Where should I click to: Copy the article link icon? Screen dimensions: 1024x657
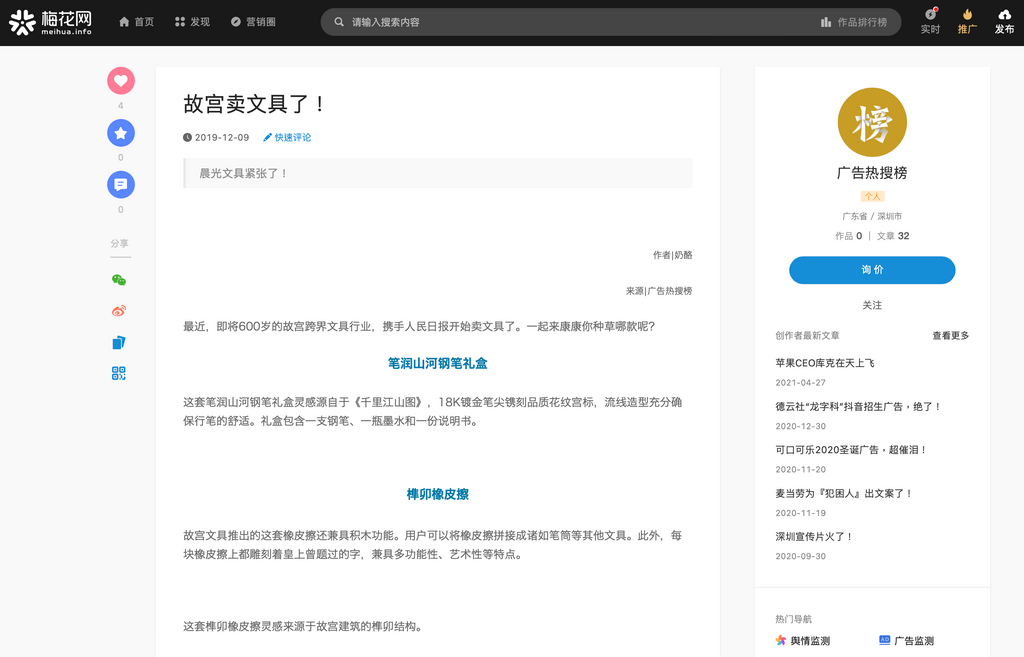[119, 342]
